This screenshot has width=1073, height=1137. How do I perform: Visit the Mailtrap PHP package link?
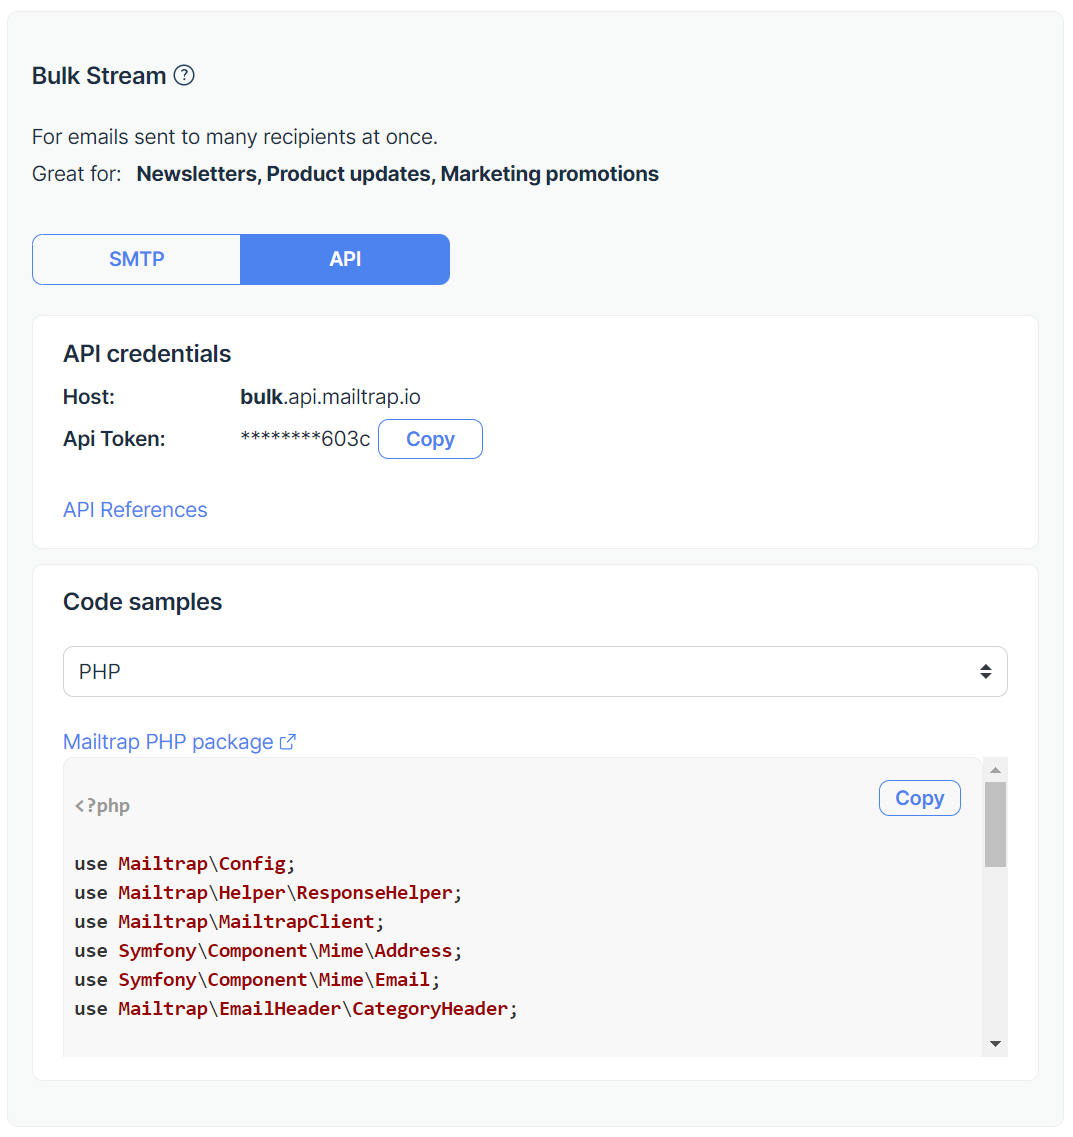pos(168,741)
